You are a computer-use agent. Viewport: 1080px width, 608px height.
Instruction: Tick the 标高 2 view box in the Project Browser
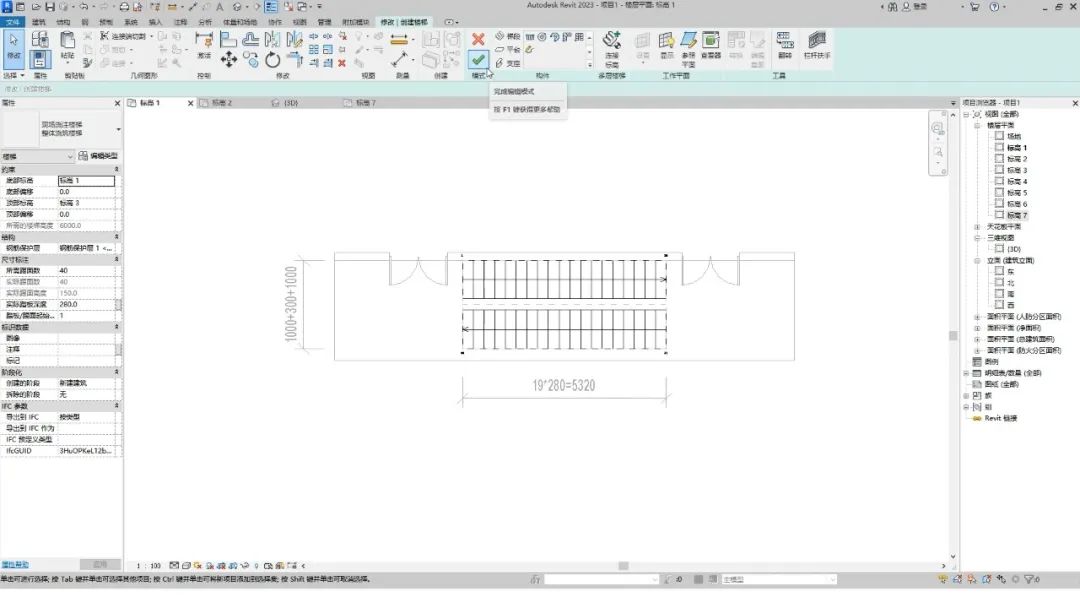tap(999, 158)
